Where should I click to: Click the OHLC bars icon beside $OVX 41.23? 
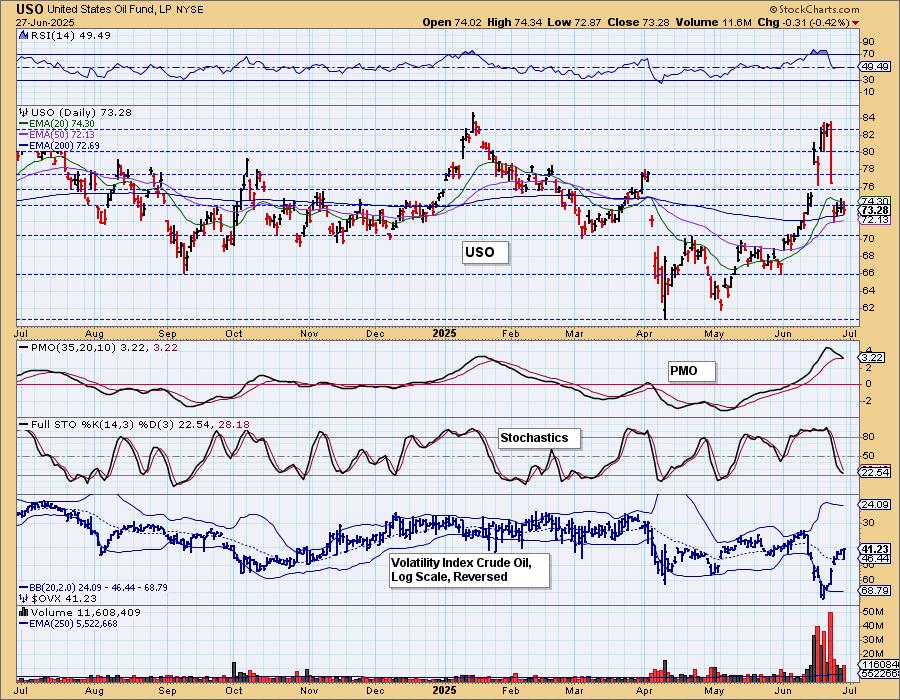tap(23, 598)
